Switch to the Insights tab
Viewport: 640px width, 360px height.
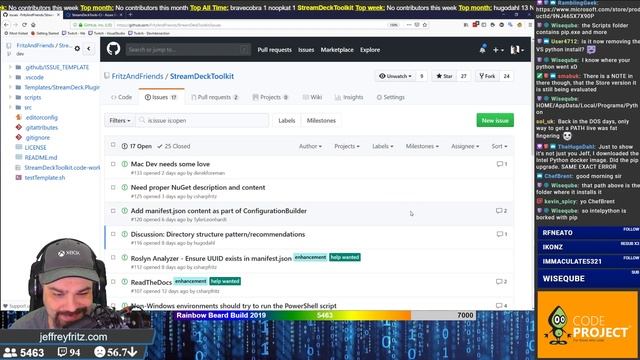click(x=349, y=97)
